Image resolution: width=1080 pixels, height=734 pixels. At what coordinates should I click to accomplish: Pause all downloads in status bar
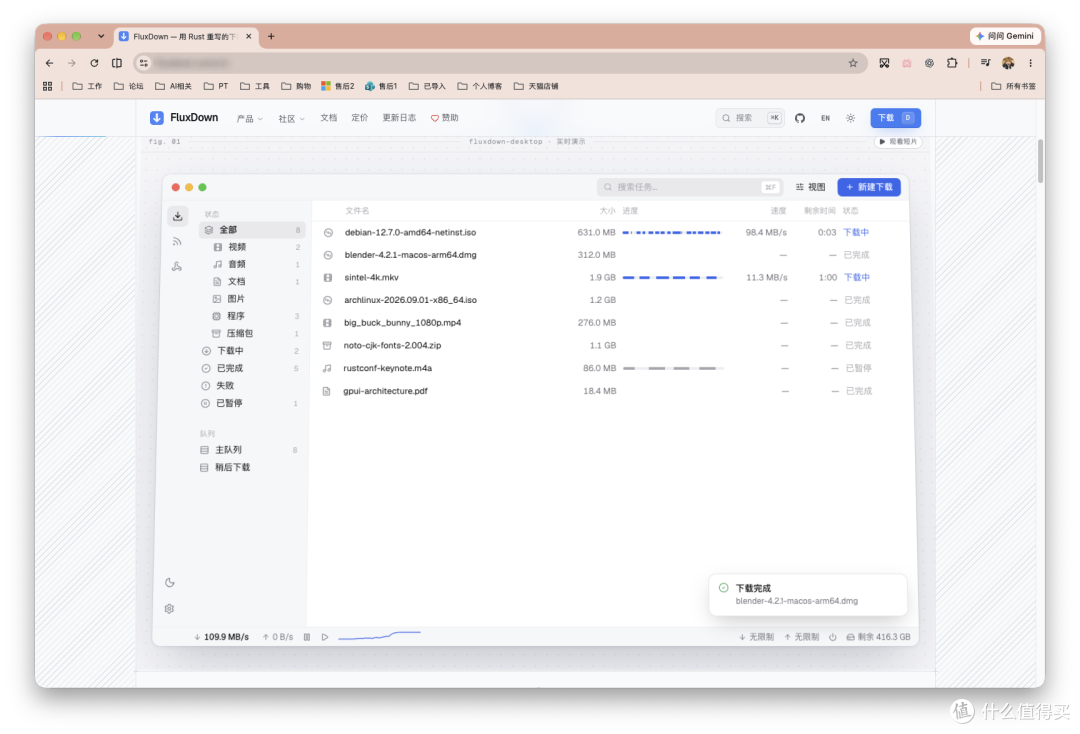click(307, 637)
